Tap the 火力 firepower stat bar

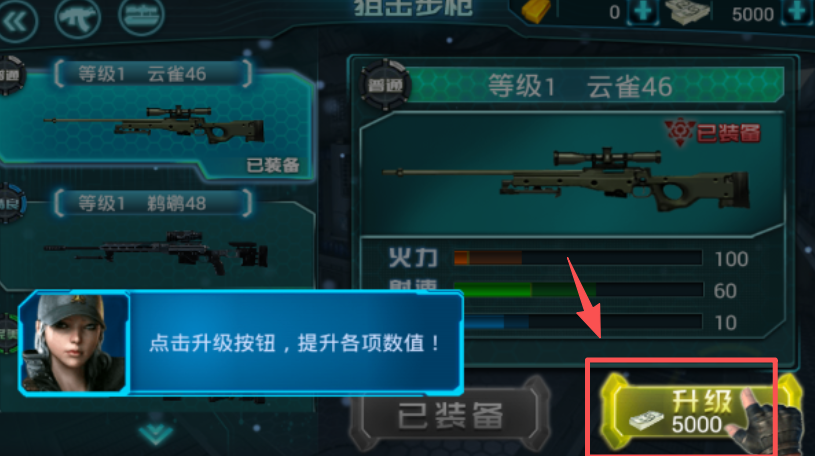578,258
